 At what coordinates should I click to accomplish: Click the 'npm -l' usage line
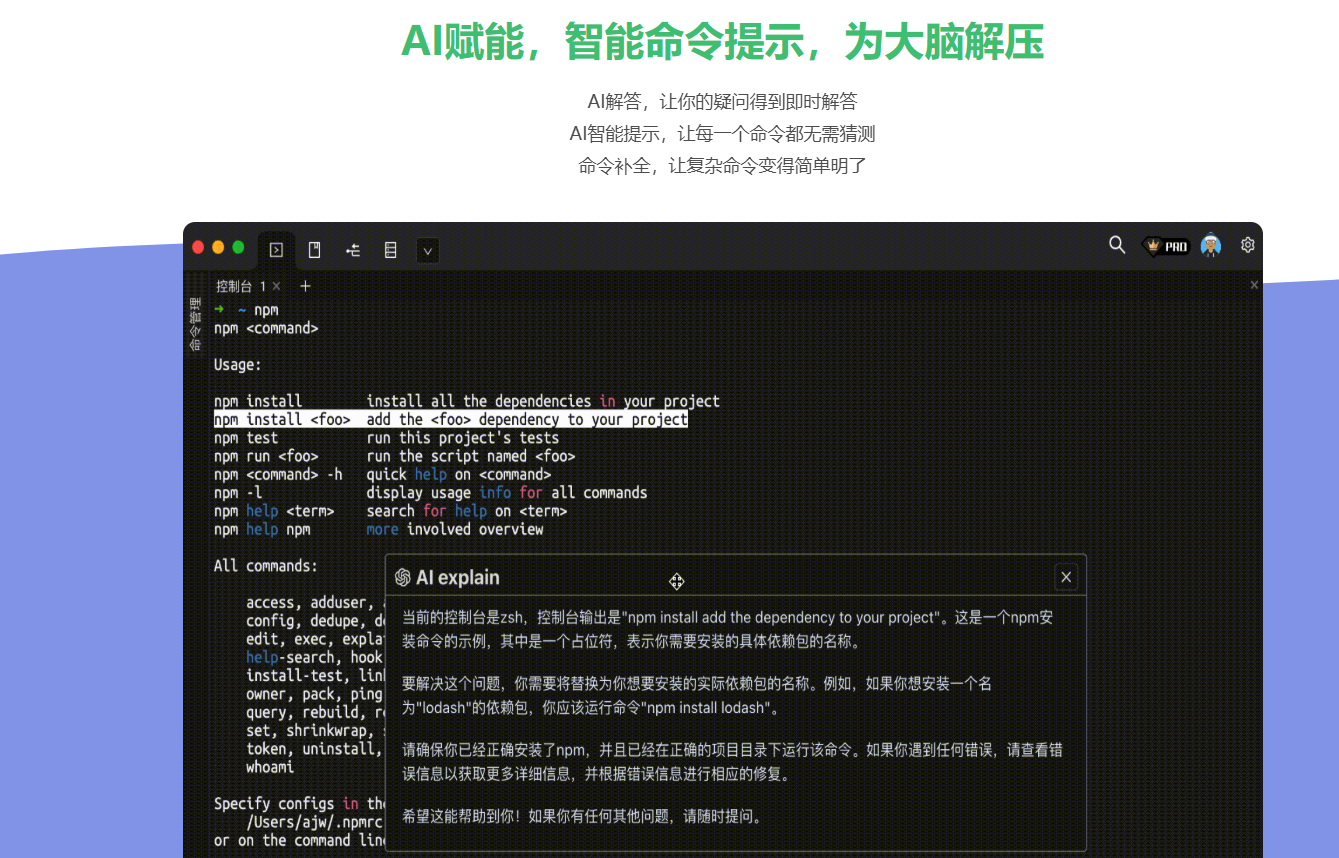(x=430, y=493)
